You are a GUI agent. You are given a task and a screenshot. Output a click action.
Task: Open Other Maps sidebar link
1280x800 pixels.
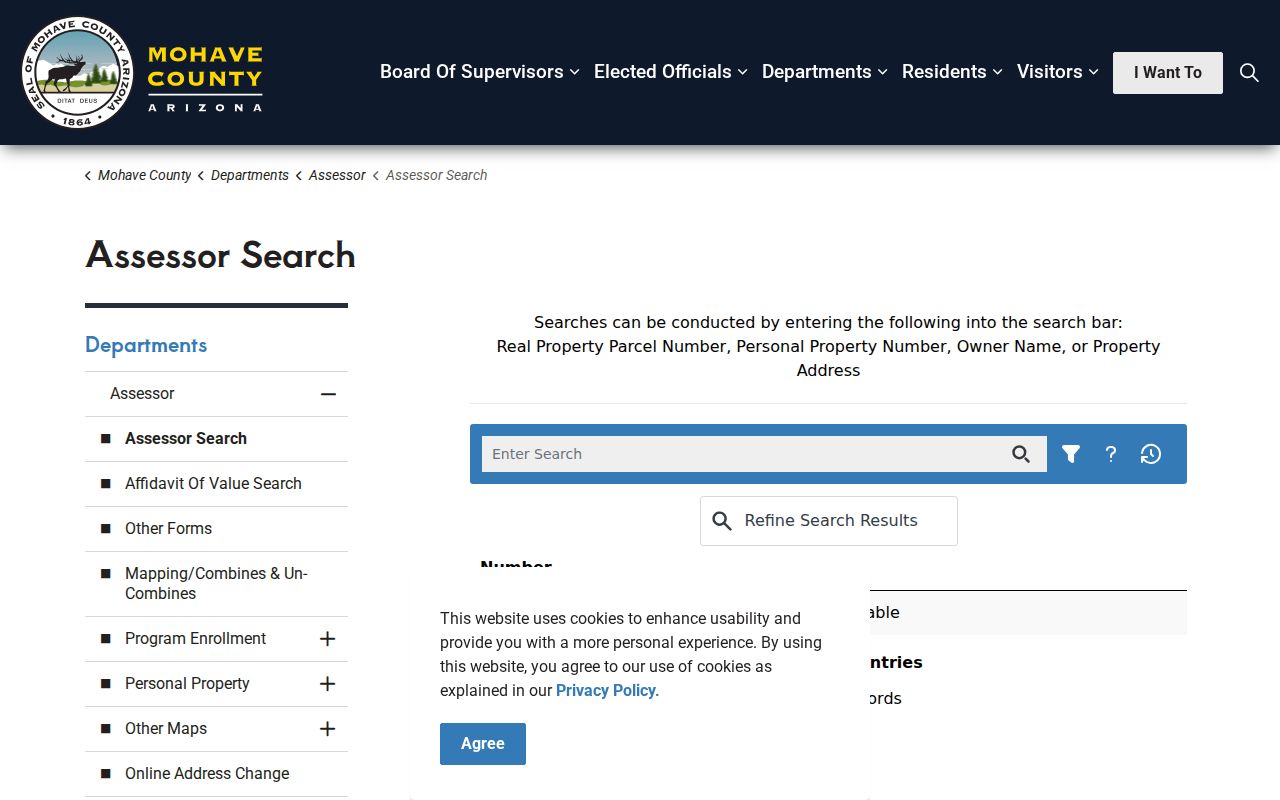pyautogui.click(x=166, y=728)
